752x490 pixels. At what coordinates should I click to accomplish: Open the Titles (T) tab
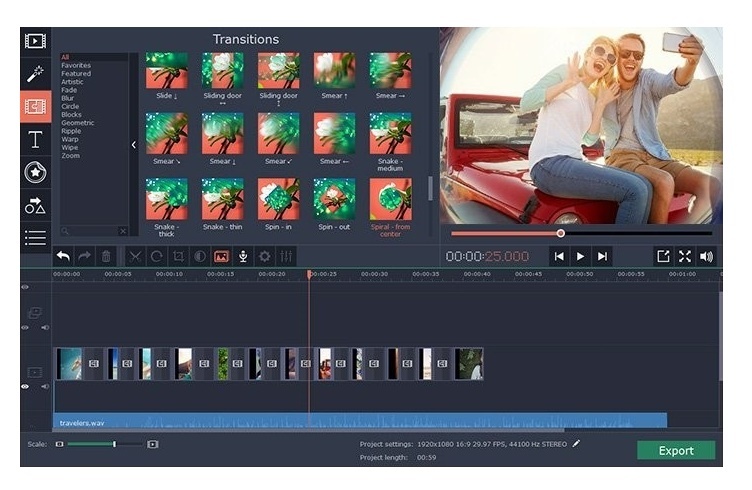[x=35, y=140]
